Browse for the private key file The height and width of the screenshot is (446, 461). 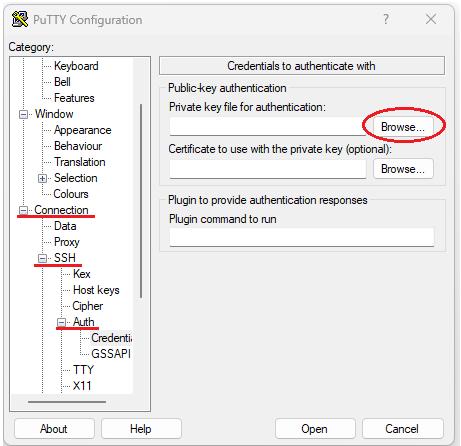pos(403,127)
